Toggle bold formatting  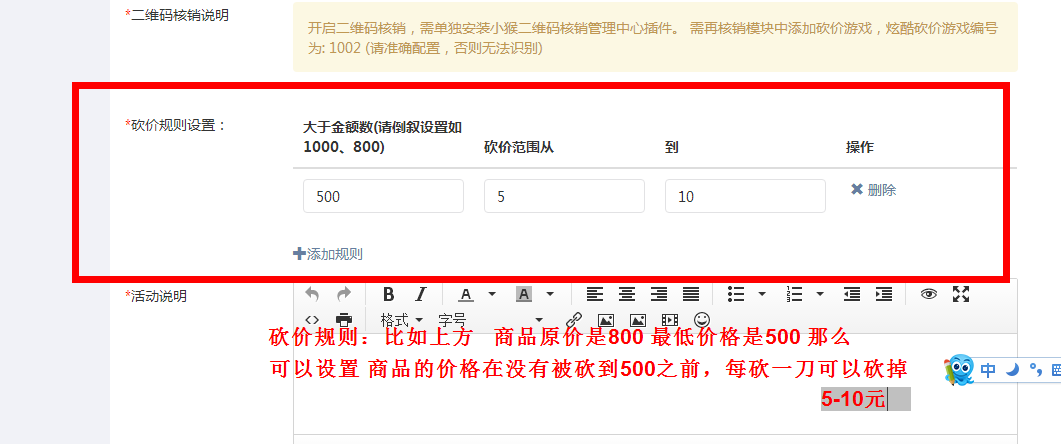click(388, 294)
